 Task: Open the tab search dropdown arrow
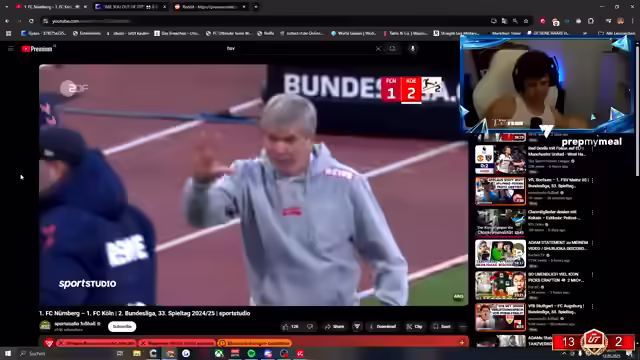(x=7, y=7)
